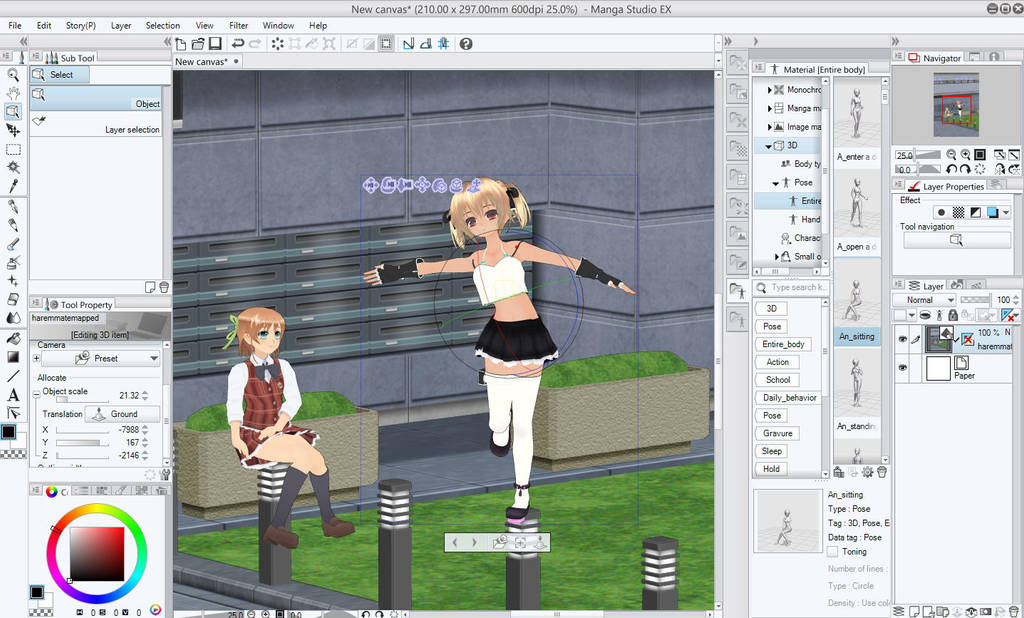Click the New file toolbar icon
1024x618 pixels.
[x=181, y=44]
